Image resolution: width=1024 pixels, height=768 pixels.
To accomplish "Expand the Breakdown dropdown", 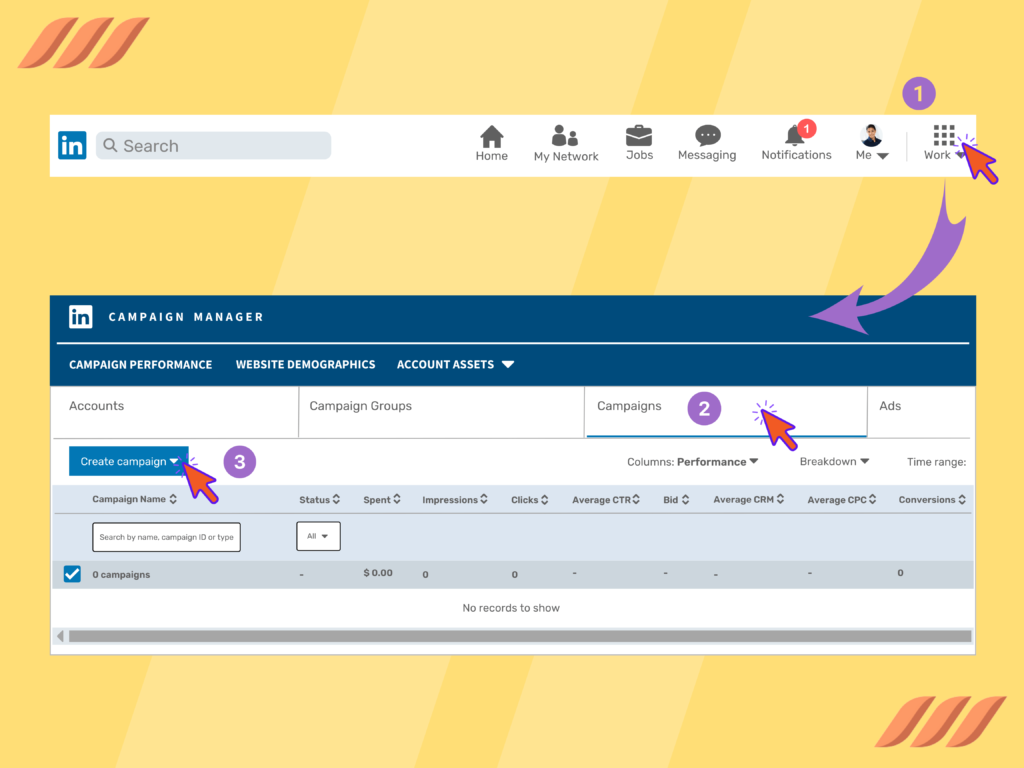I will click(834, 462).
